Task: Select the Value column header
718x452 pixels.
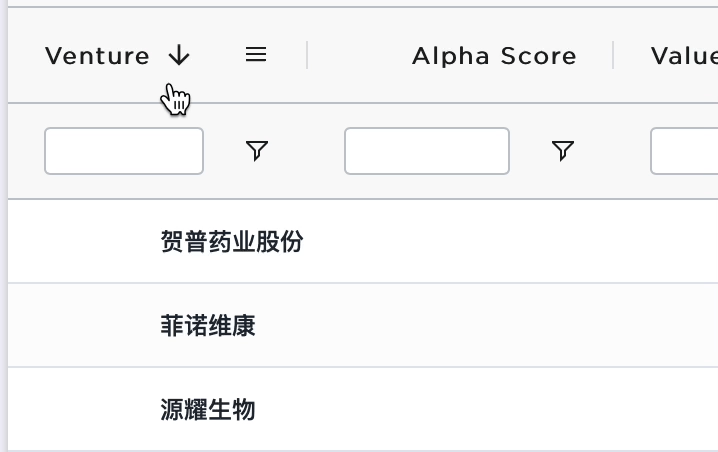Action: (x=684, y=56)
